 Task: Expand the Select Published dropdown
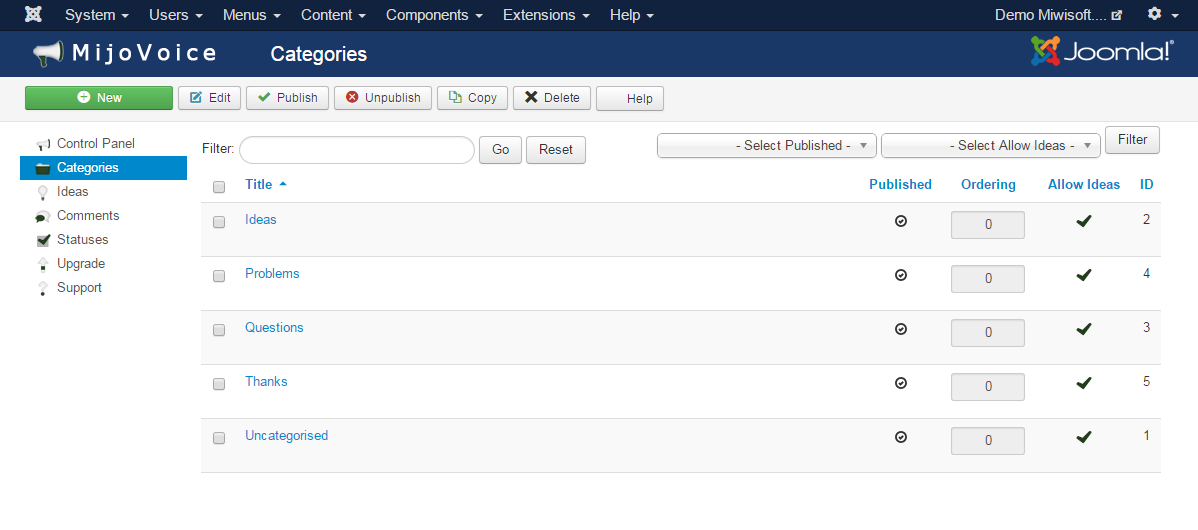(767, 146)
